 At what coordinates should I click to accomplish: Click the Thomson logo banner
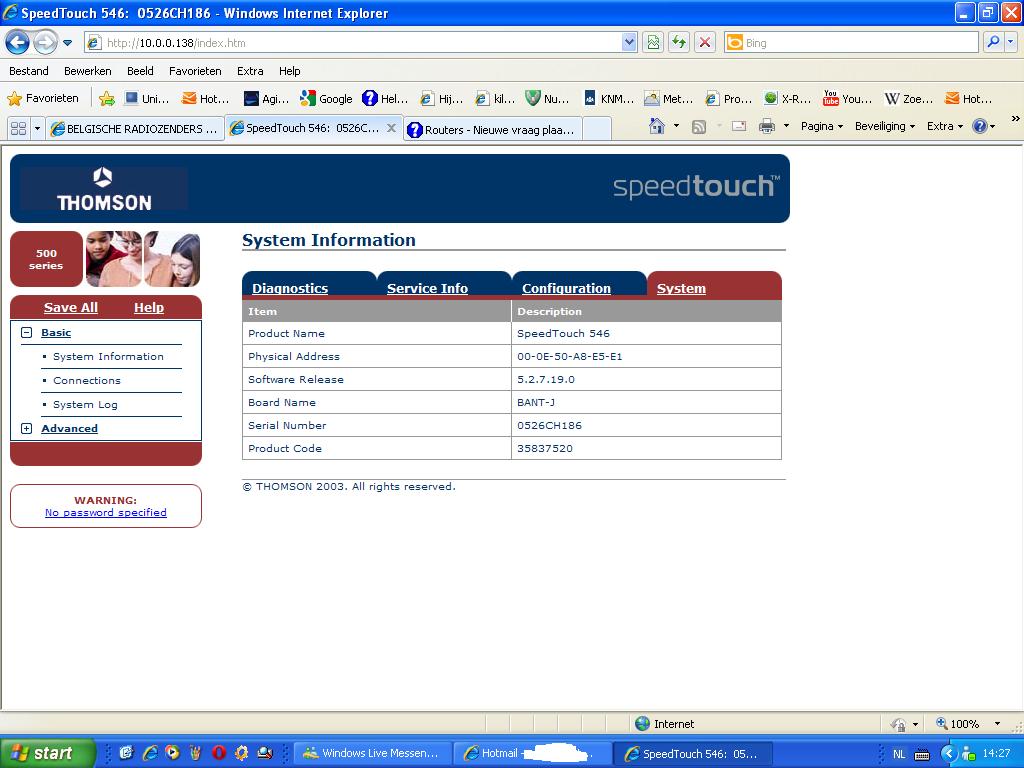click(104, 189)
